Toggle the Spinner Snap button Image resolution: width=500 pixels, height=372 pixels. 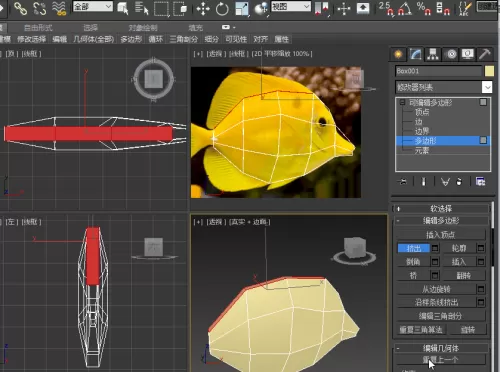(x=443, y=8)
